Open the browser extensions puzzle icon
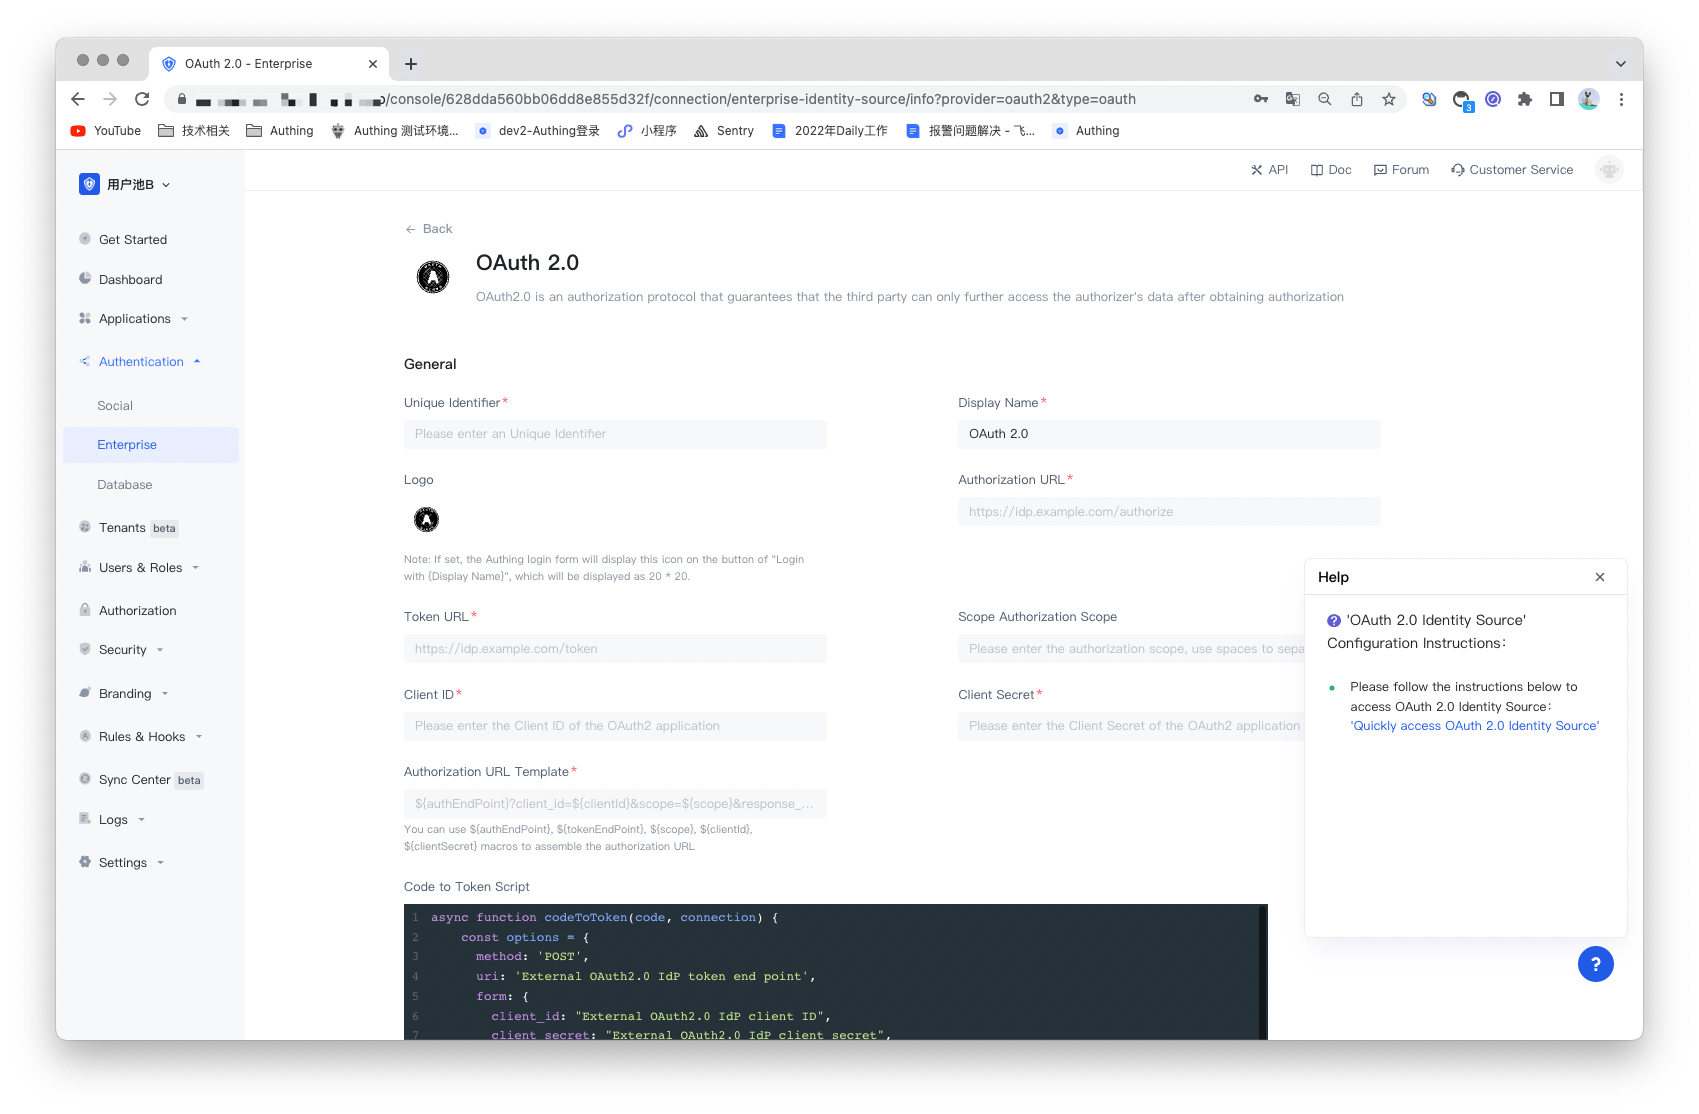 coord(1524,99)
